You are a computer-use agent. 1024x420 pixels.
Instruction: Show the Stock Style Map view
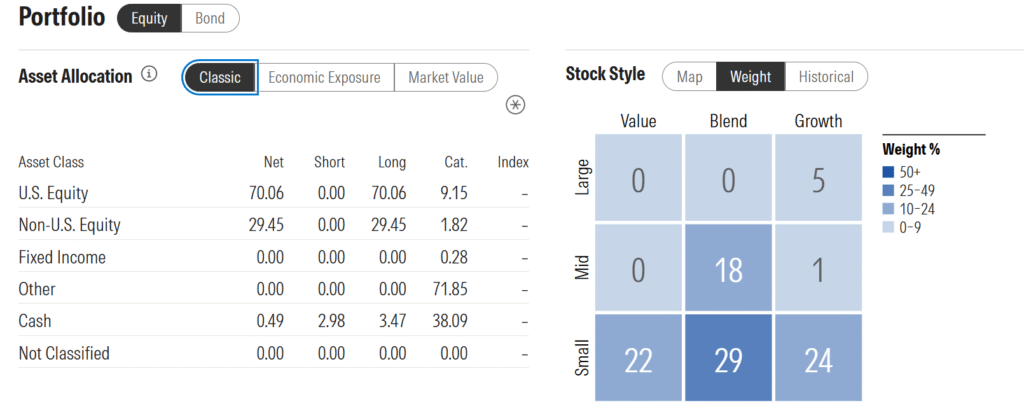tap(689, 77)
